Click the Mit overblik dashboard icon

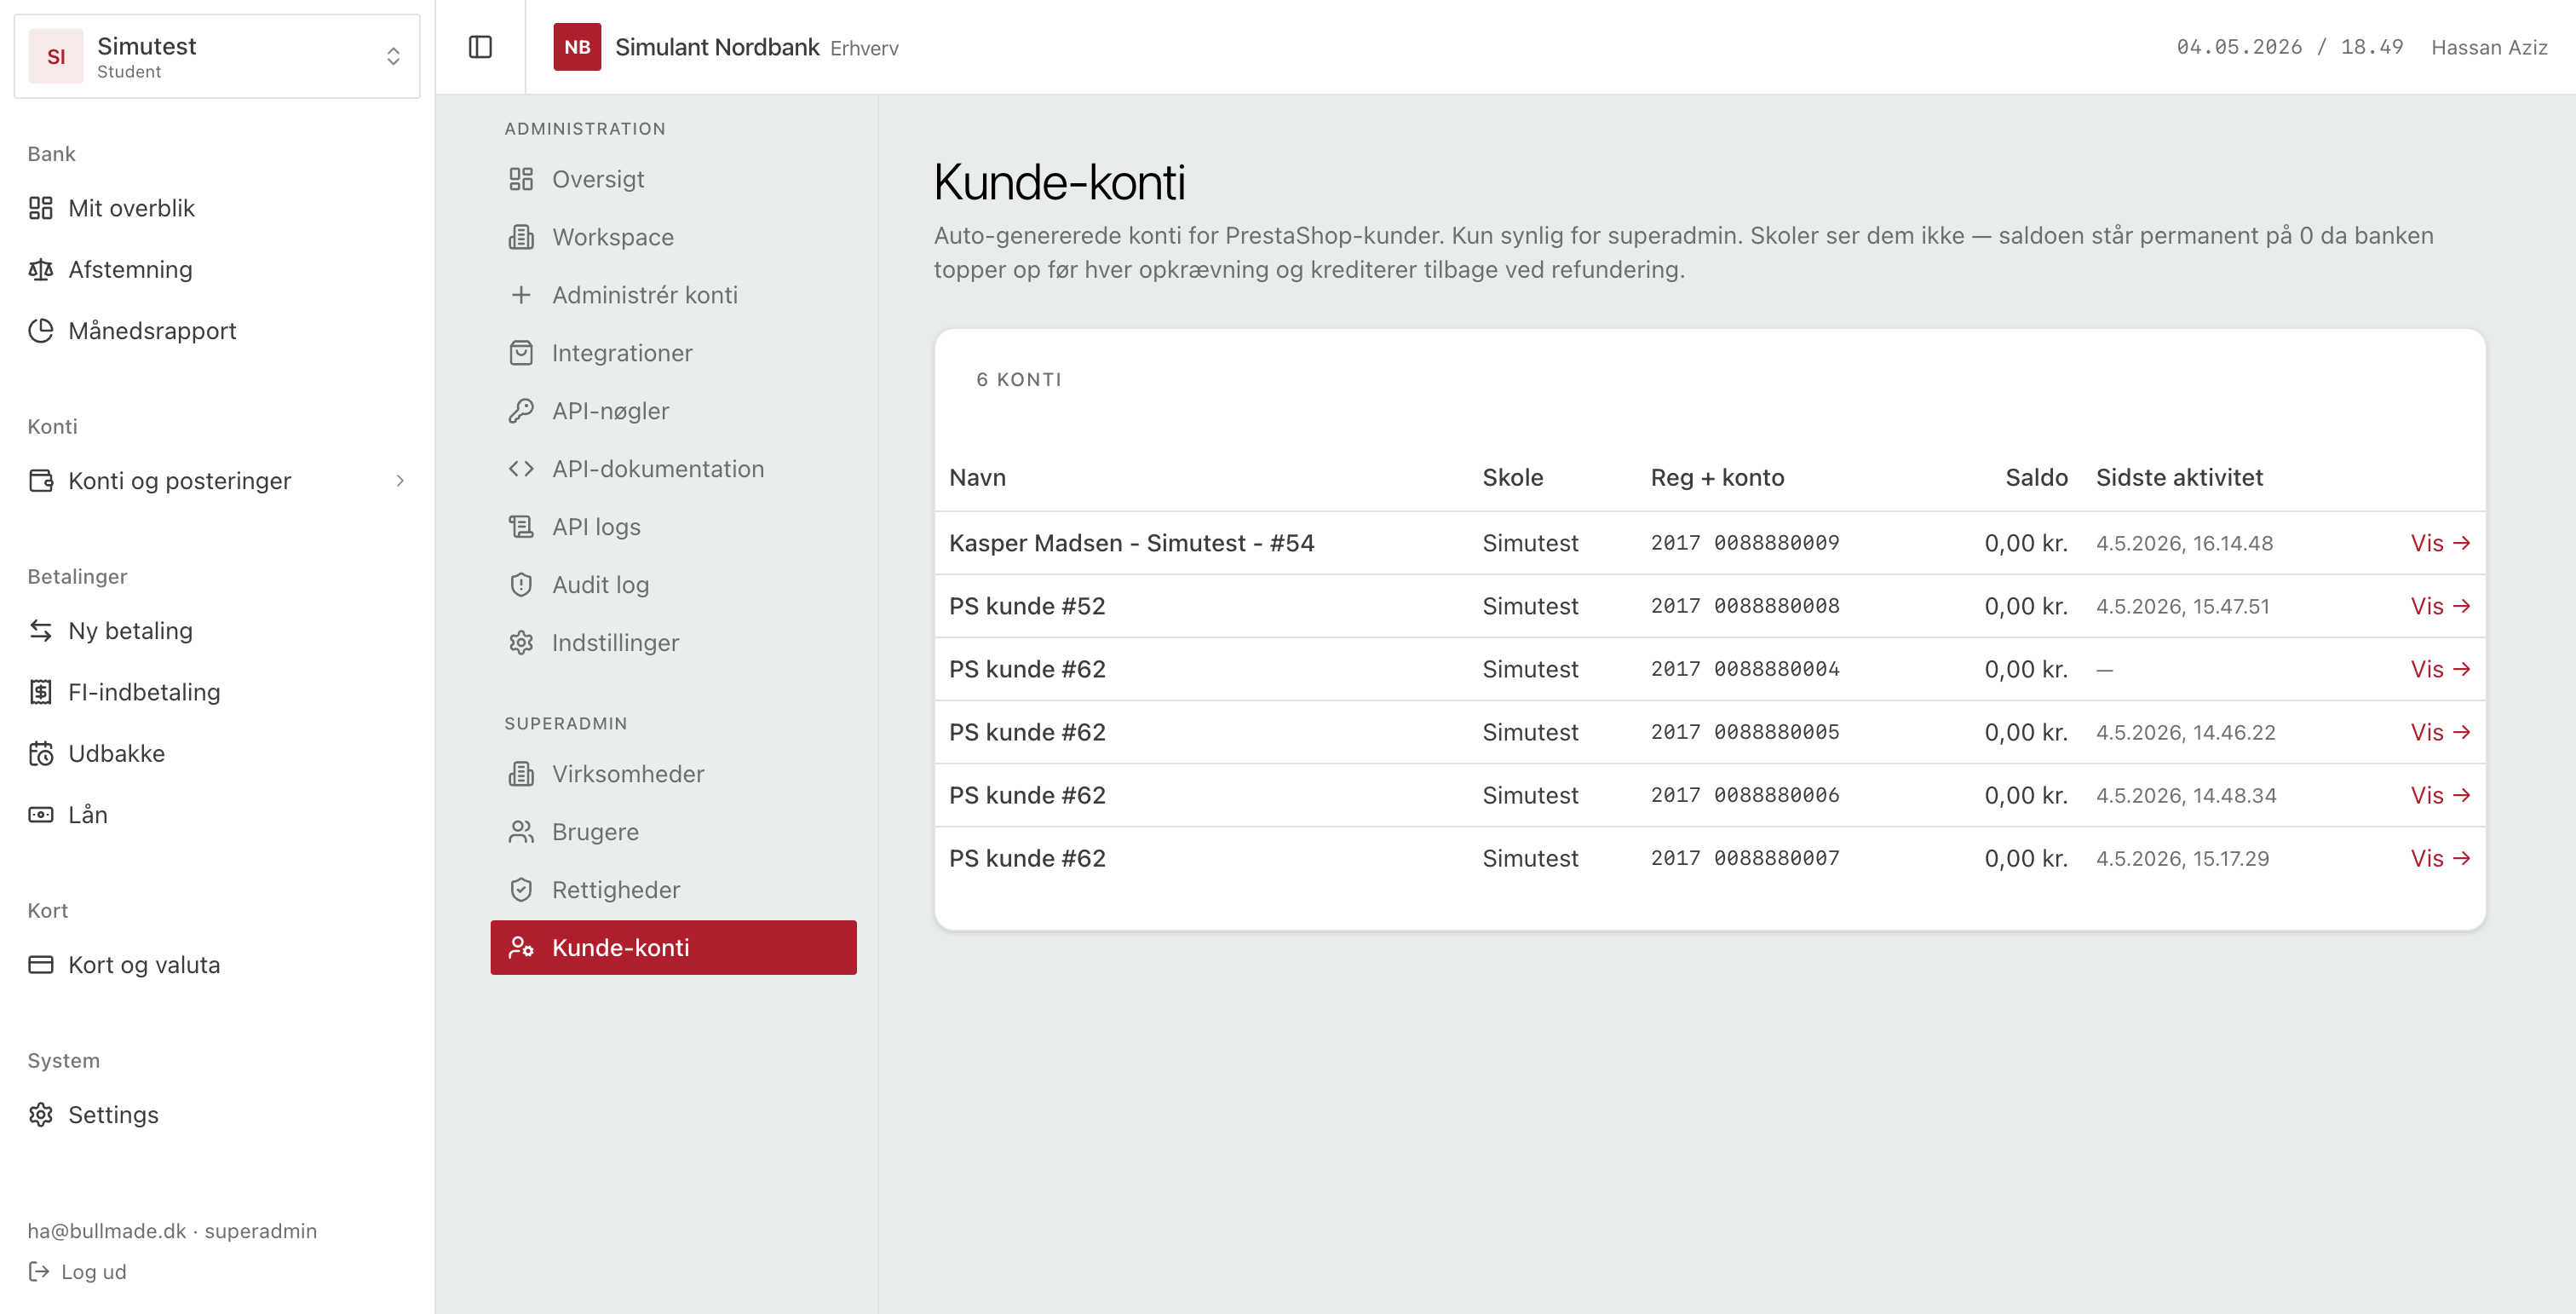(x=41, y=208)
